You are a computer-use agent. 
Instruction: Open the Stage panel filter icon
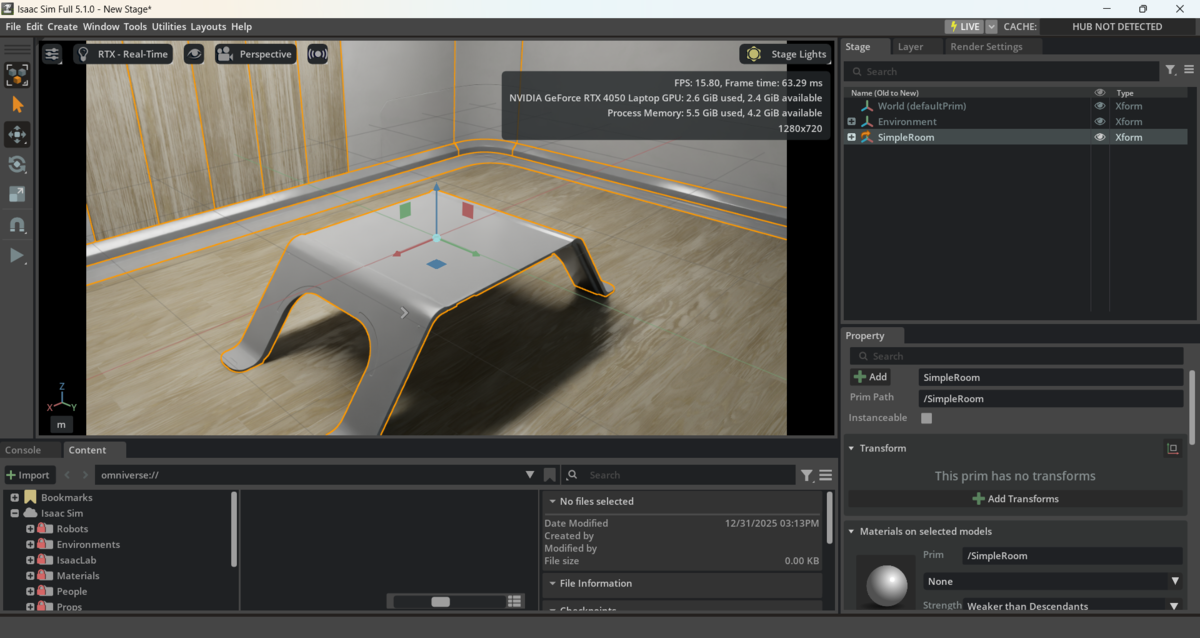tap(1170, 70)
